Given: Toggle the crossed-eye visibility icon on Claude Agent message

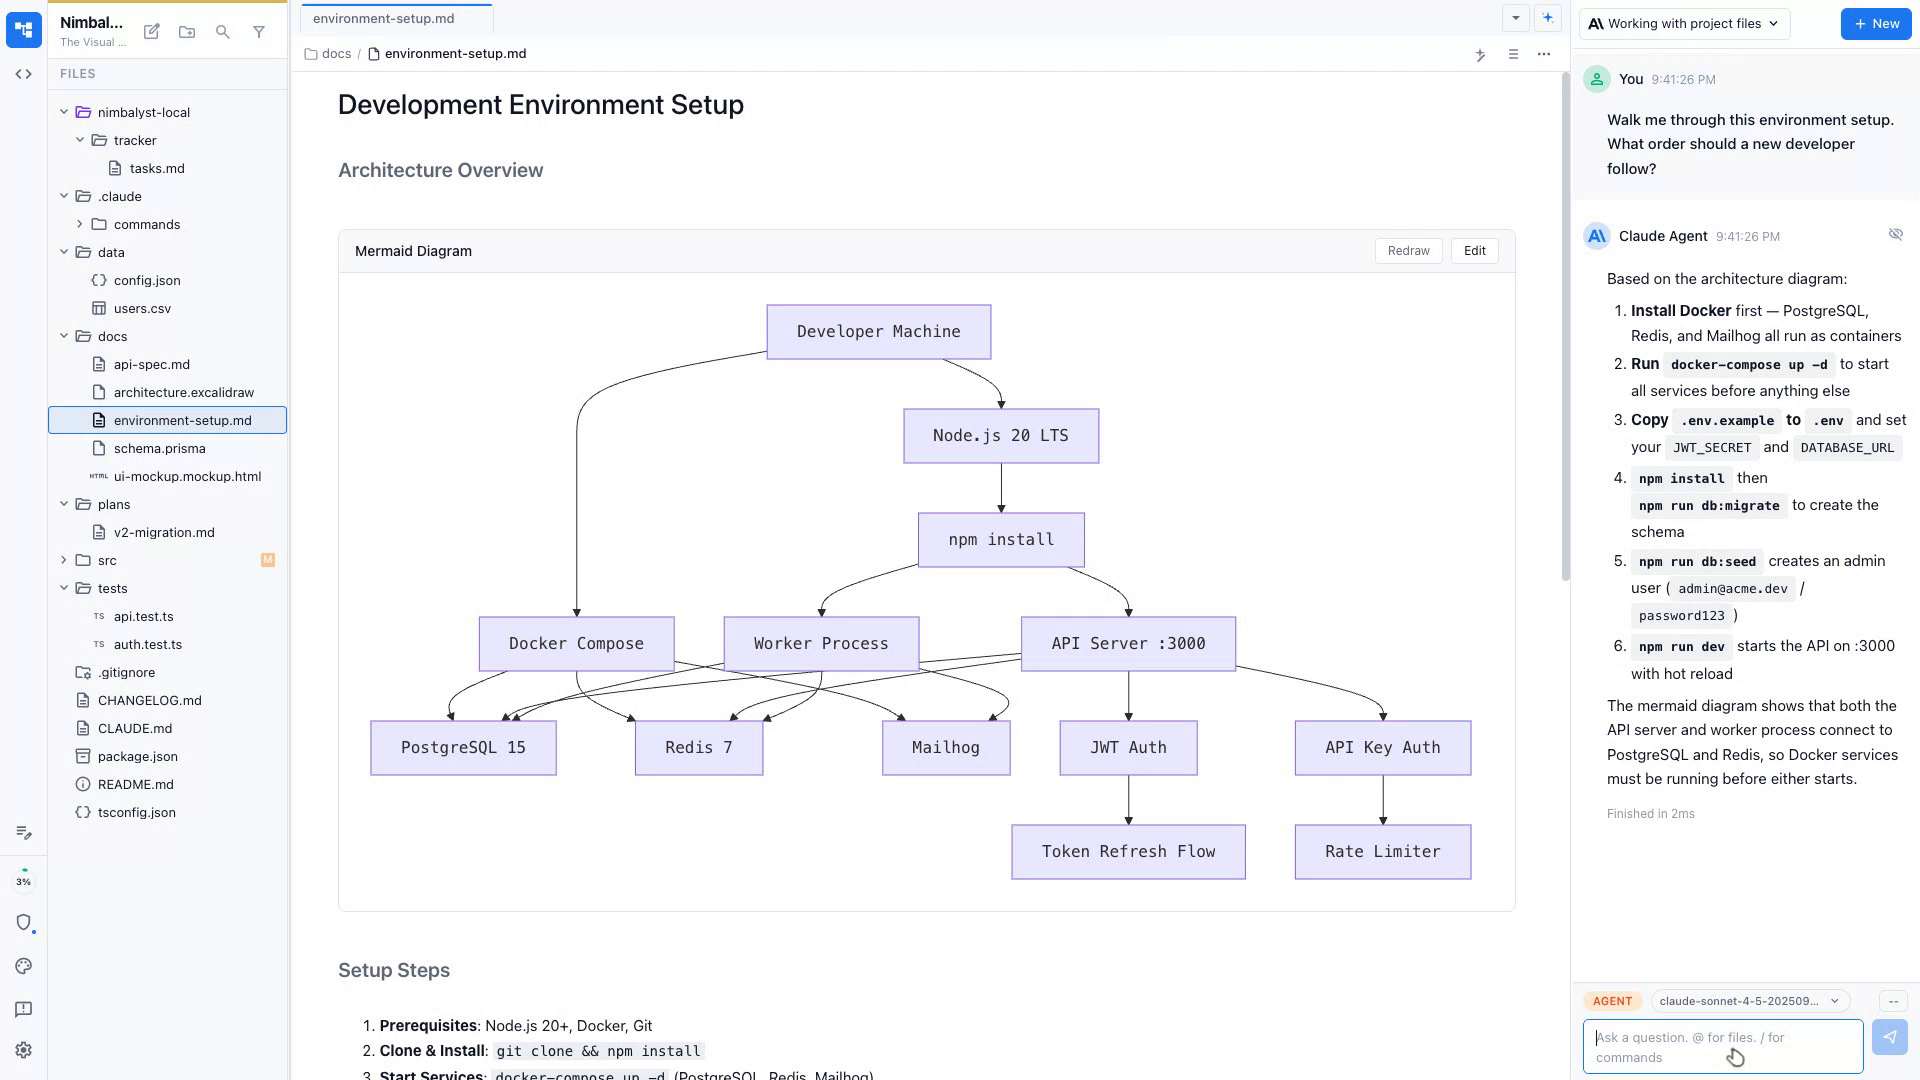Looking at the screenshot, I should [x=1895, y=234].
